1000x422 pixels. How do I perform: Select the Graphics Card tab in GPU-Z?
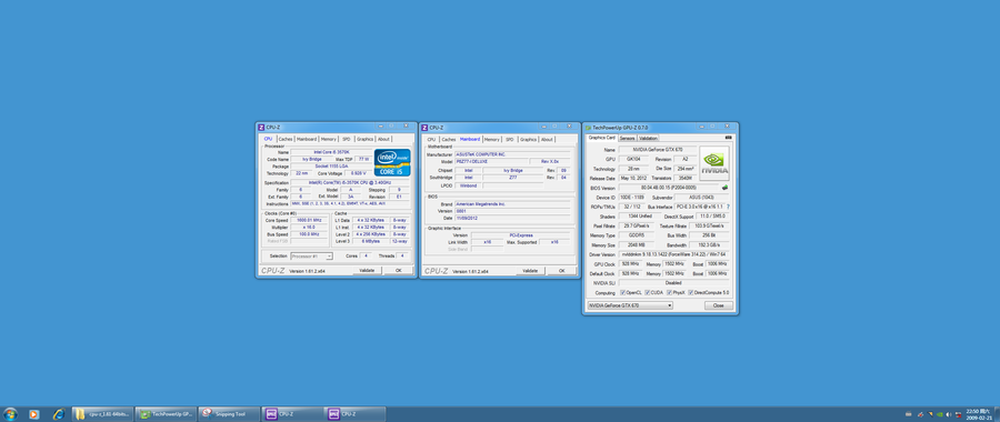click(x=601, y=138)
